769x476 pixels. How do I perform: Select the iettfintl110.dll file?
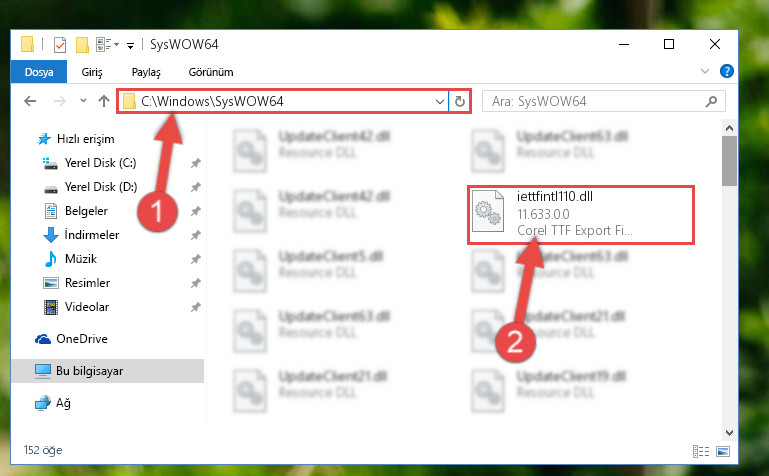[x=581, y=214]
